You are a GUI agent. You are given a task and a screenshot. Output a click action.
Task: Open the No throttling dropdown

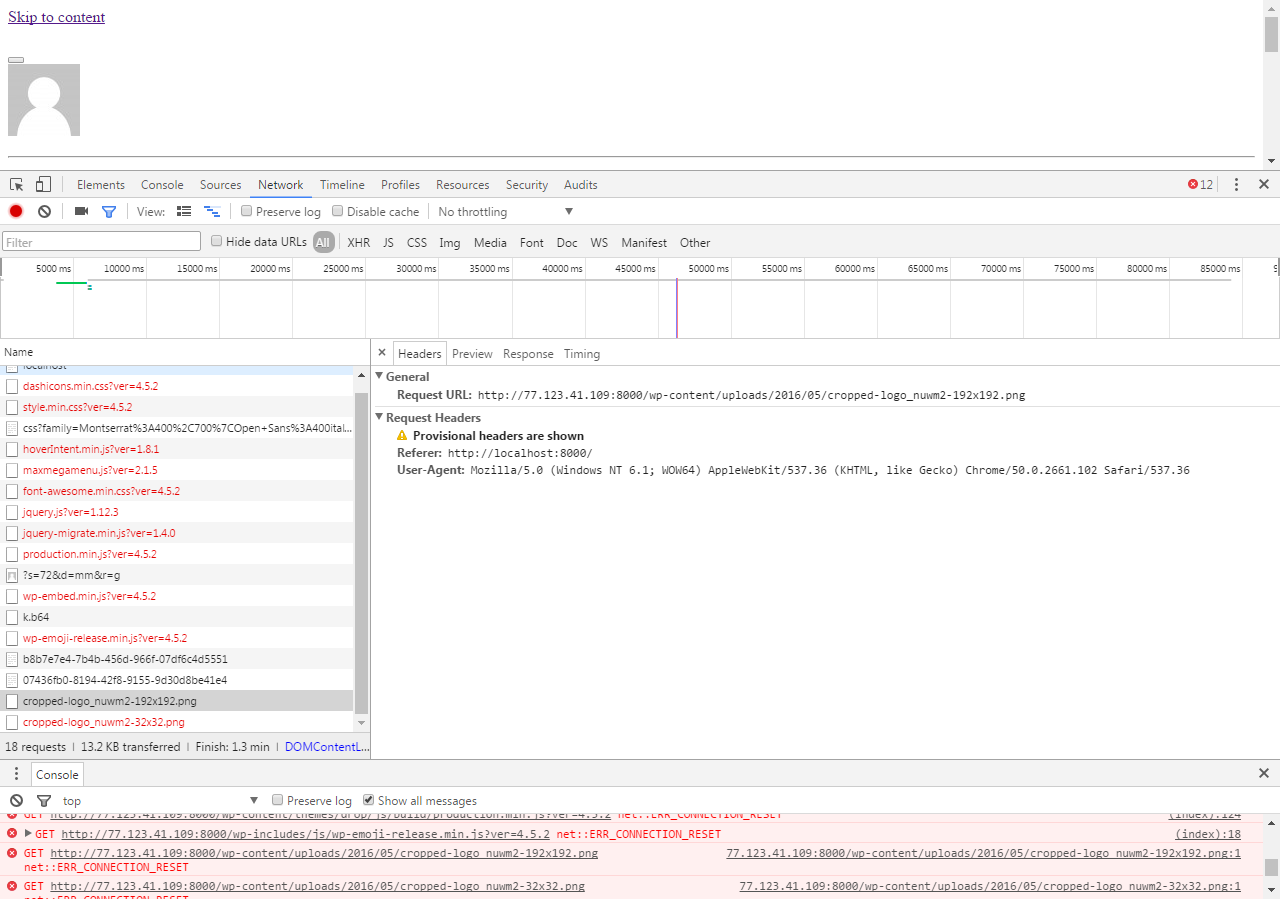point(505,212)
